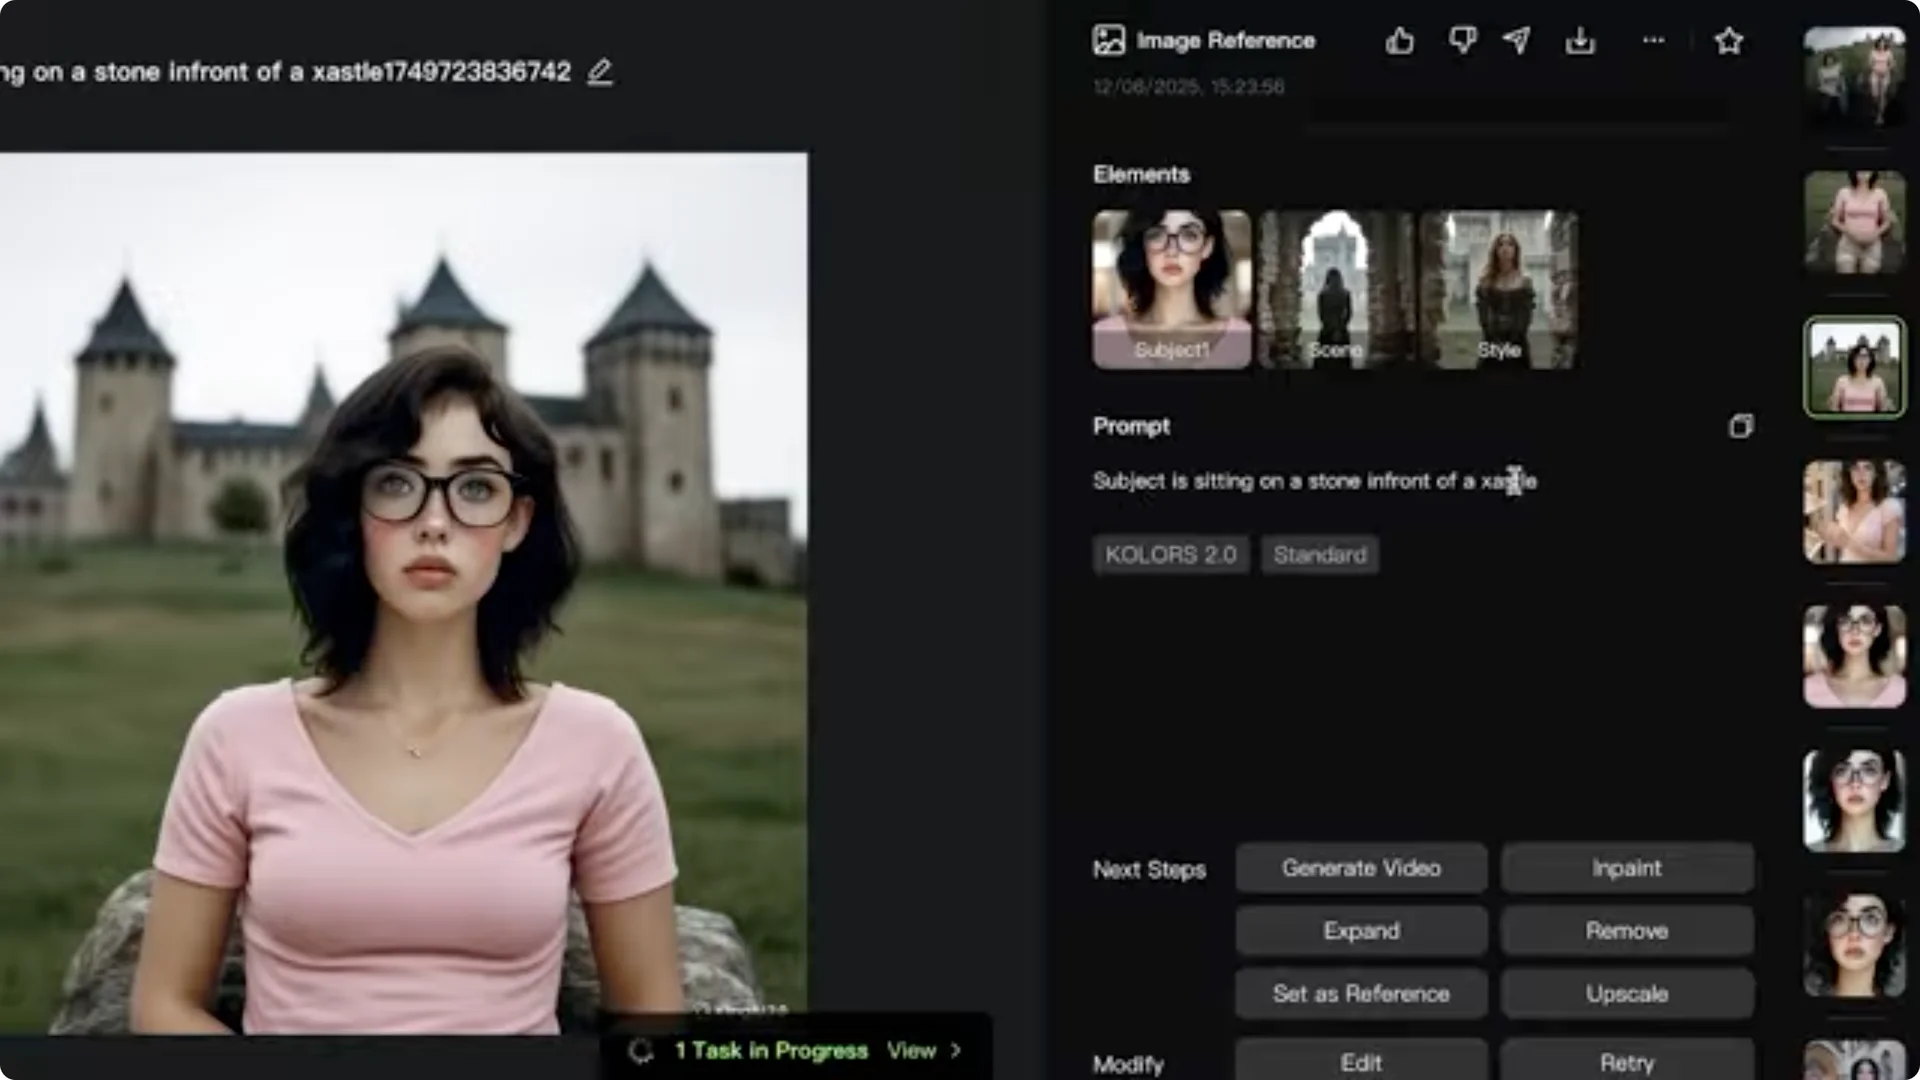This screenshot has height=1080, width=1920.
Task: Dislike the image using thumbs down
Action: [1462, 41]
